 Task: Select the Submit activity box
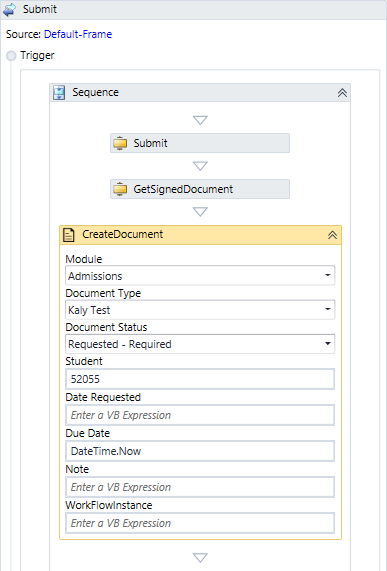click(200, 143)
